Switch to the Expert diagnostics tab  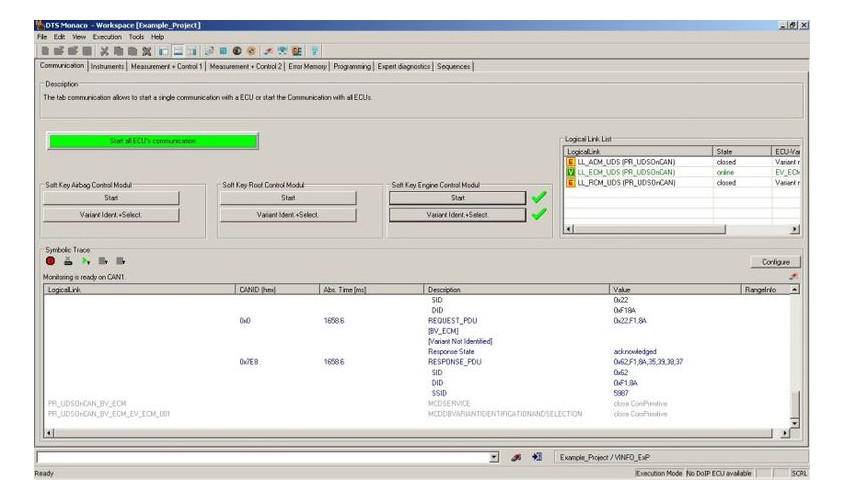coord(403,66)
